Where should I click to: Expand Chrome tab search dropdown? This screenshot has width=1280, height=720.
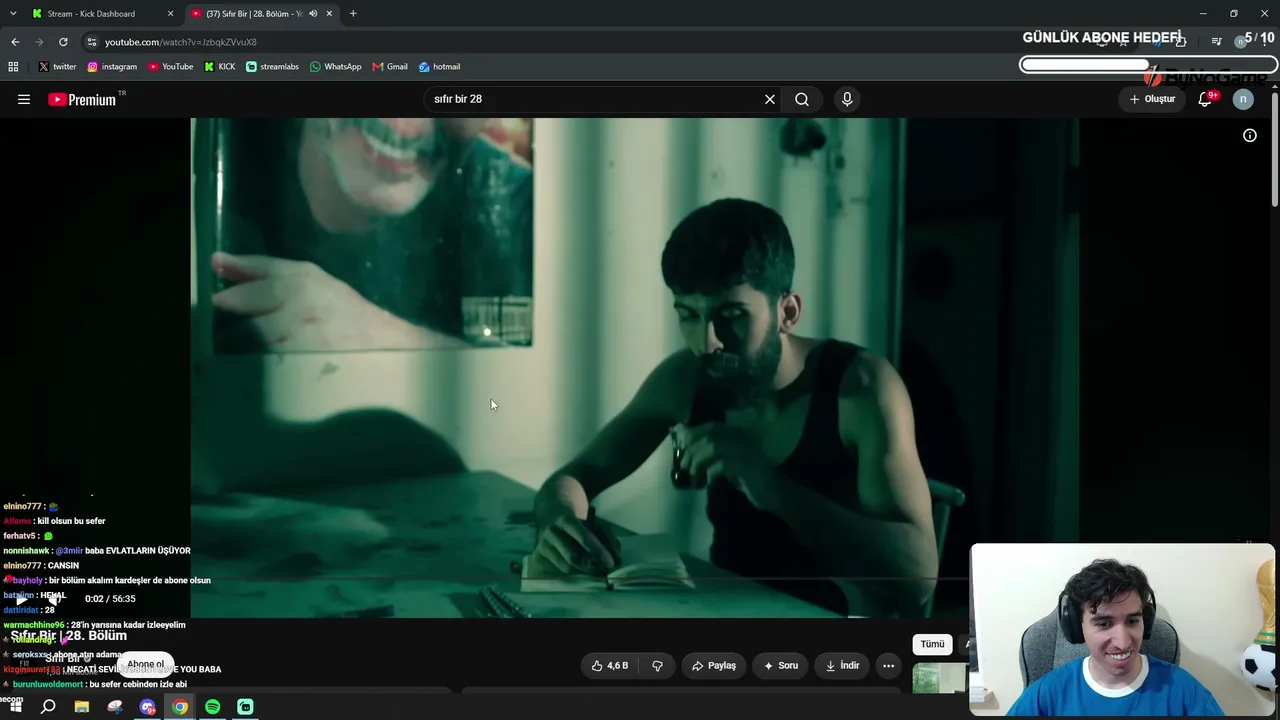13,14
